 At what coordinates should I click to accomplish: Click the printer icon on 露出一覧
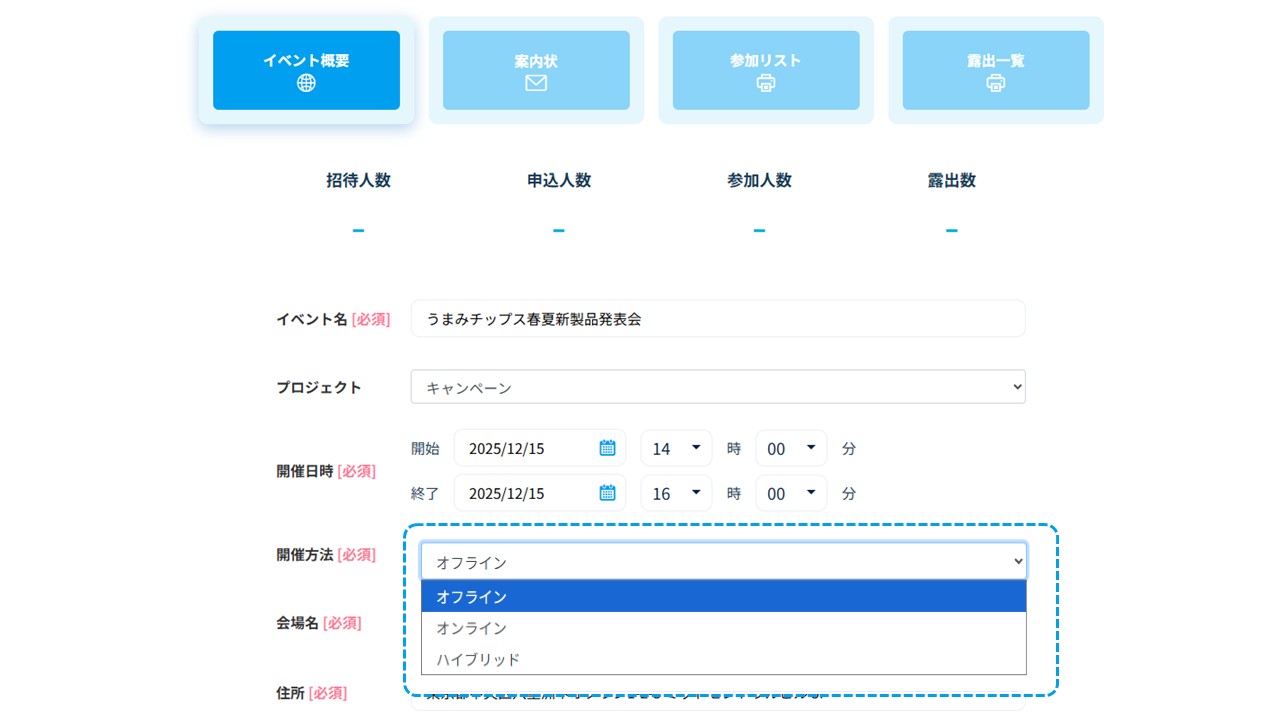(996, 83)
